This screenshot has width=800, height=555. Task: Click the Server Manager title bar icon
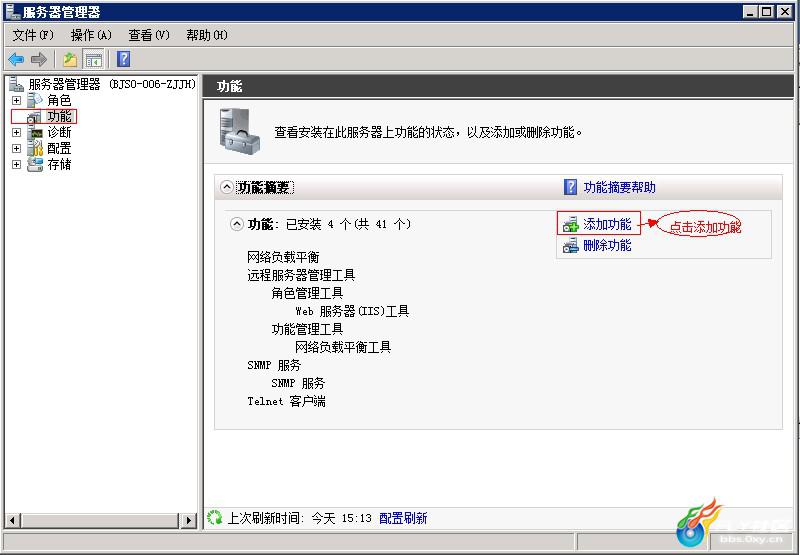point(12,11)
